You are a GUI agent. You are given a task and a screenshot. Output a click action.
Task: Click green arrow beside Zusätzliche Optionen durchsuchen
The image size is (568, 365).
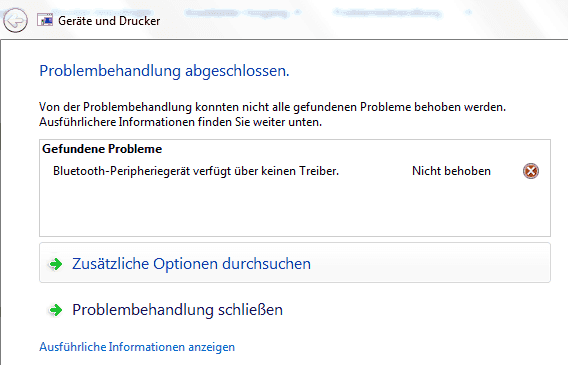55,264
